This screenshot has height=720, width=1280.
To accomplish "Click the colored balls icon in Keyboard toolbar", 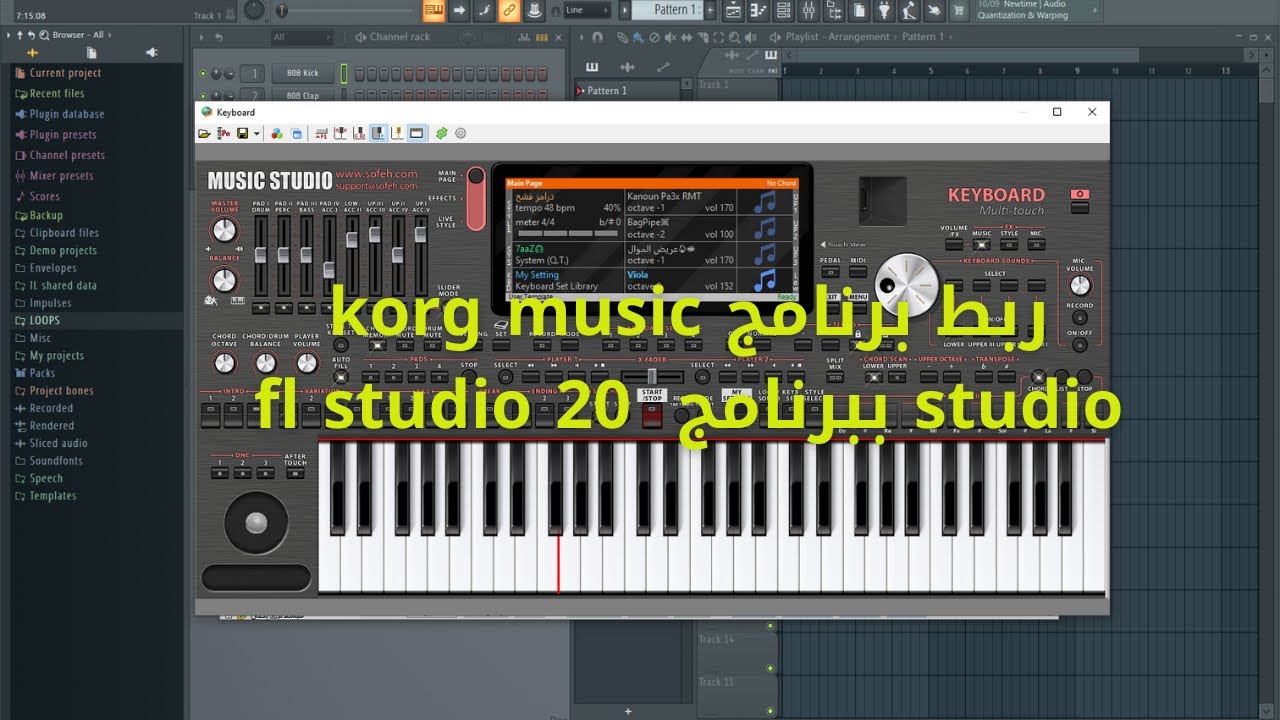I will [x=277, y=133].
